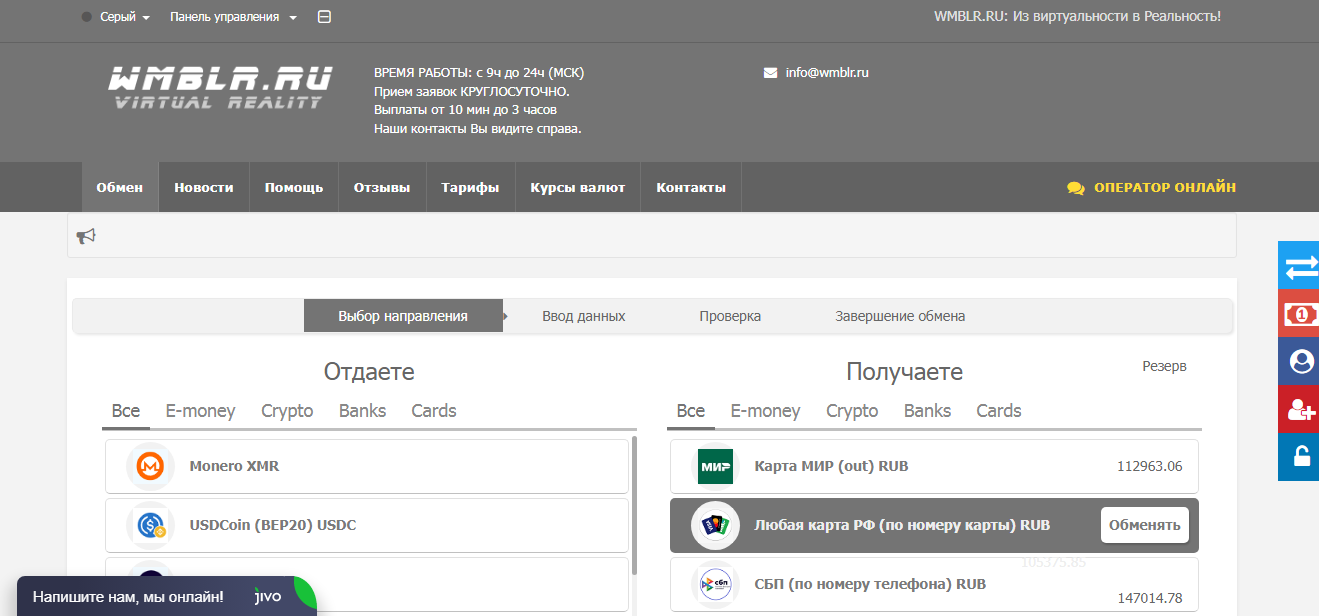The width and height of the screenshot is (1319, 616).
Task: Click the WMBLR.RU Virtual Reality logo
Action: [x=220, y=87]
